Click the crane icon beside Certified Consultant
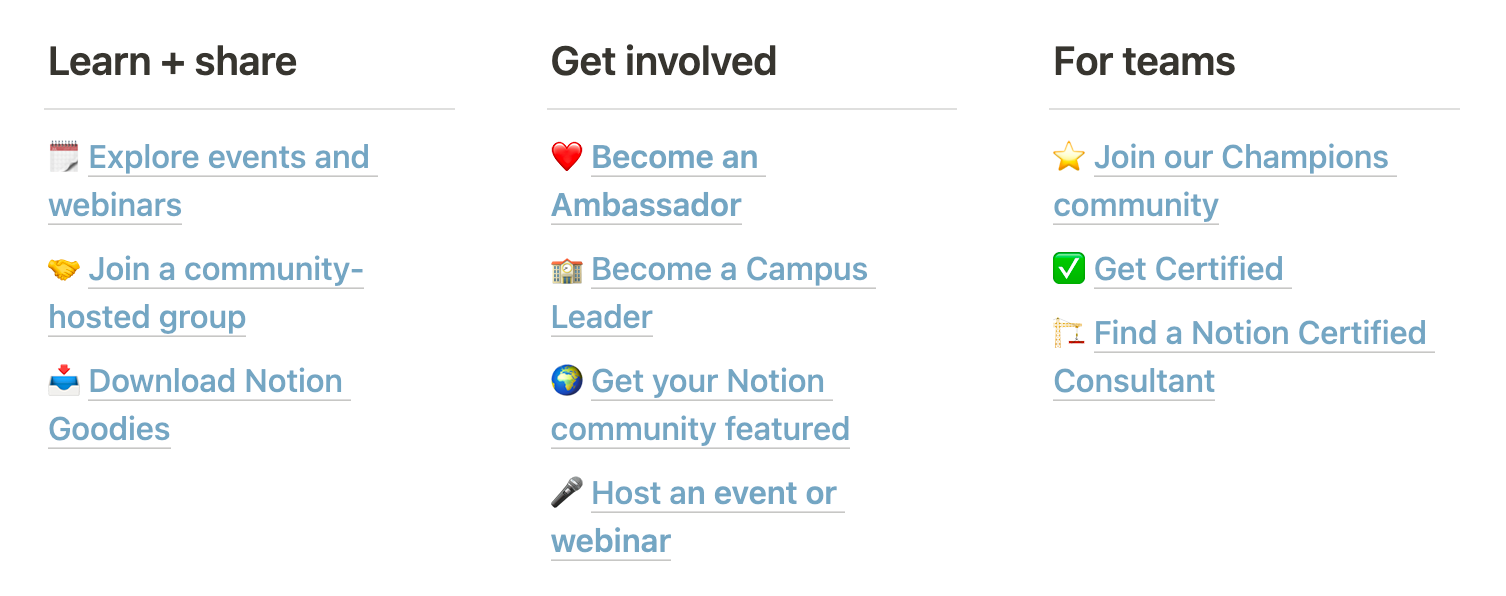 point(1068,332)
